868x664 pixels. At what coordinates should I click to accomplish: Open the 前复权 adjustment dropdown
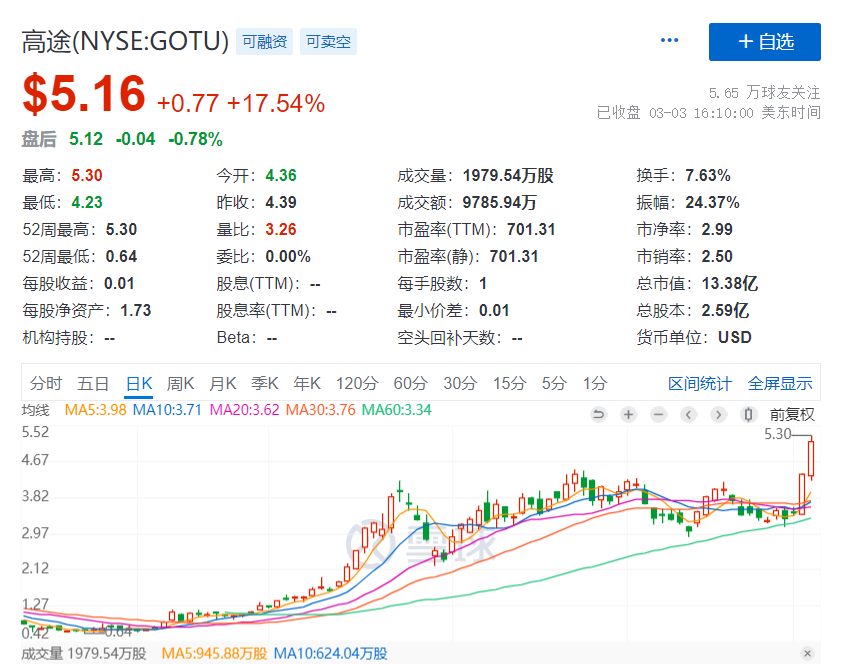click(x=792, y=414)
